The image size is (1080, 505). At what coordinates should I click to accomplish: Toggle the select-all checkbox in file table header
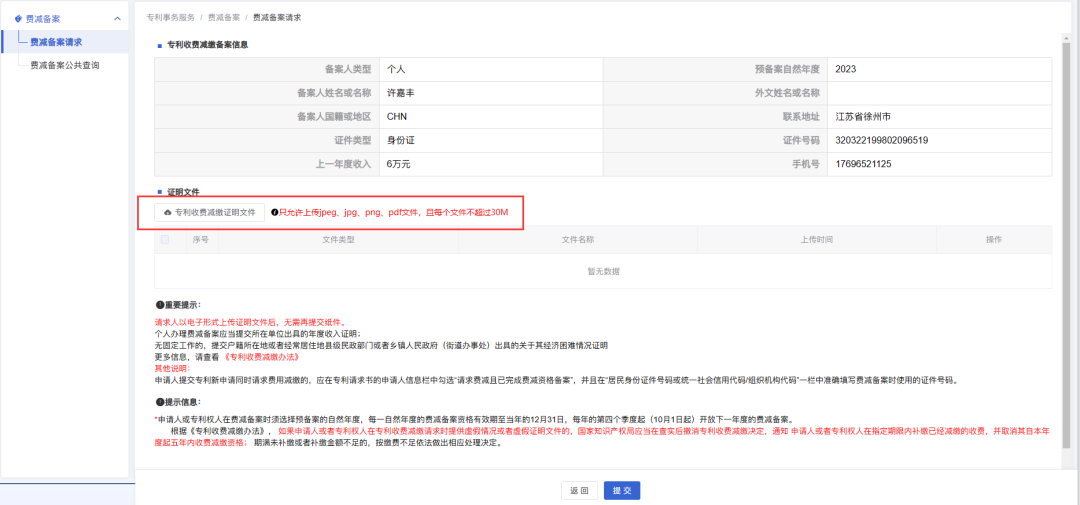(x=165, y=240)
